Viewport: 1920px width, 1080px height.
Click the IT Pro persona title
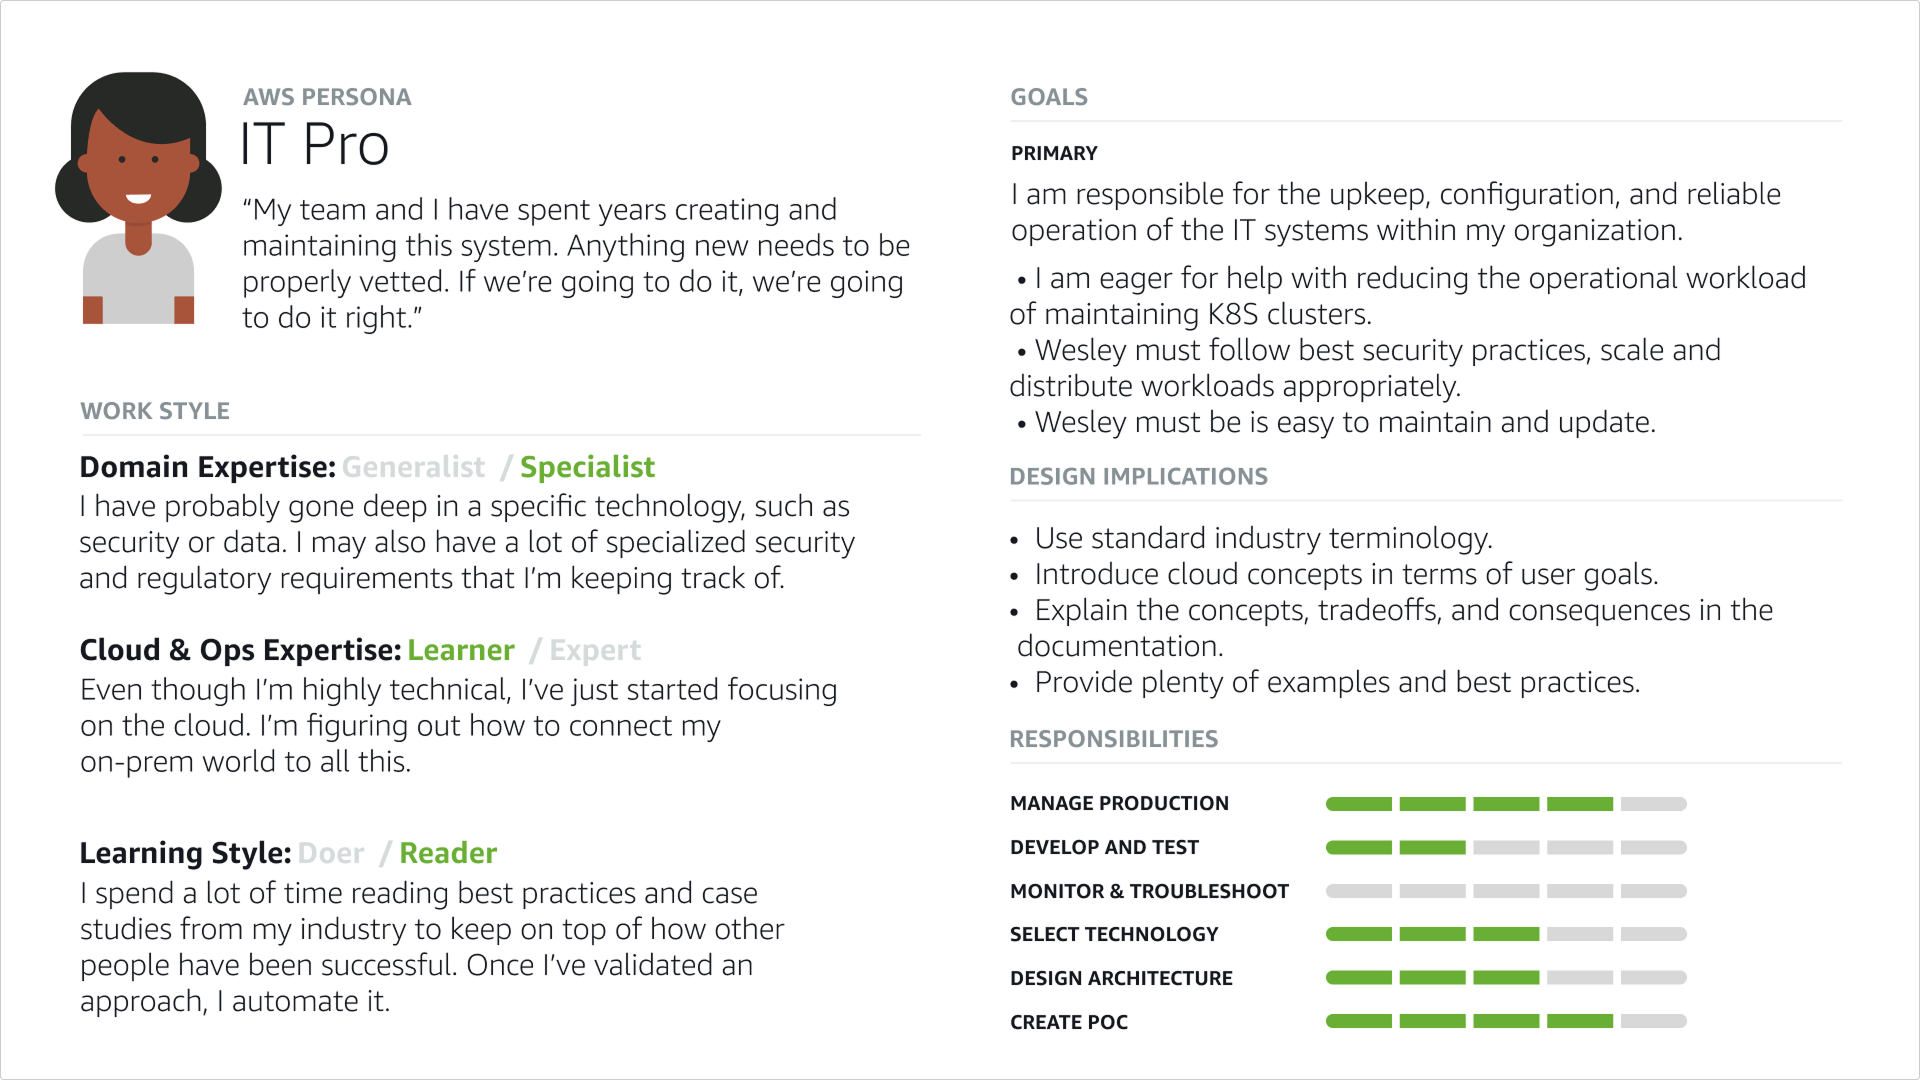tap(314, 144)
